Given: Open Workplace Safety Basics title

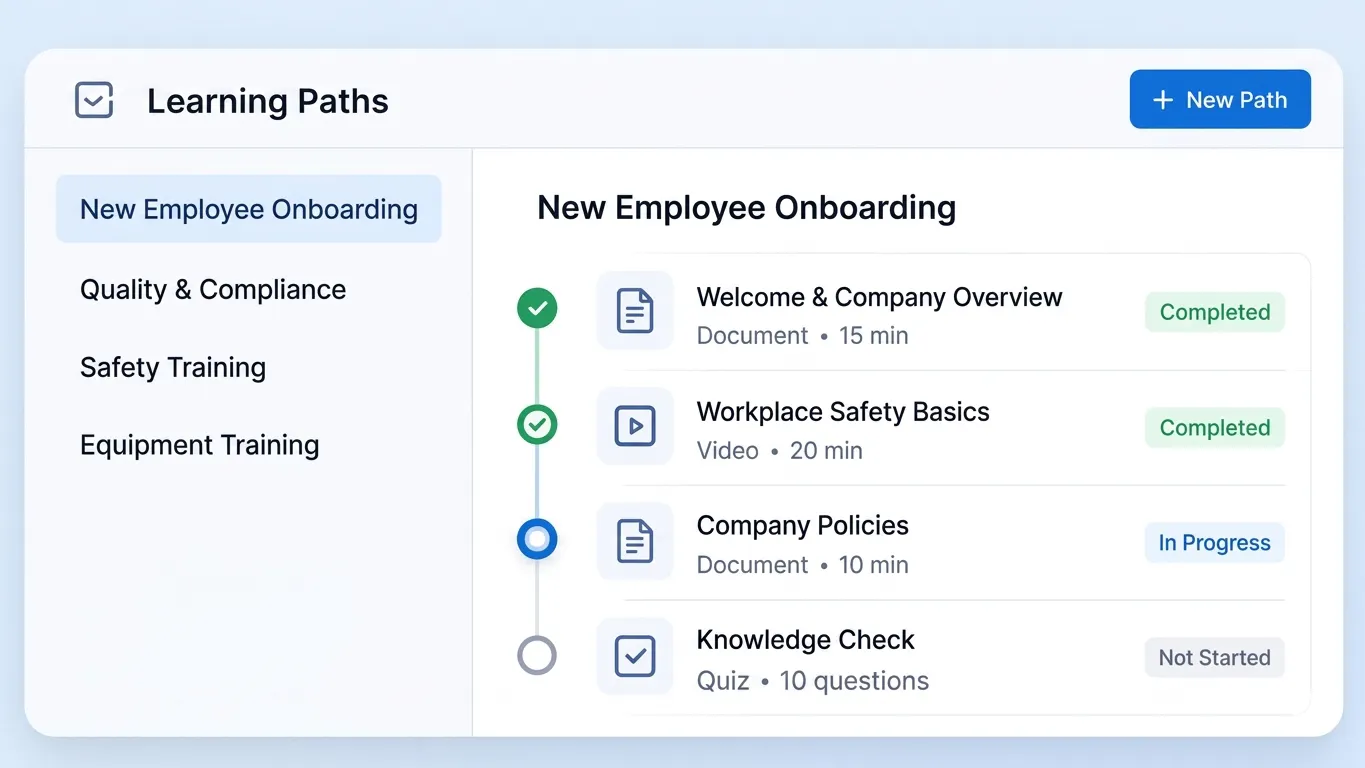Looking at the screenshot, I should coord(843,411).
